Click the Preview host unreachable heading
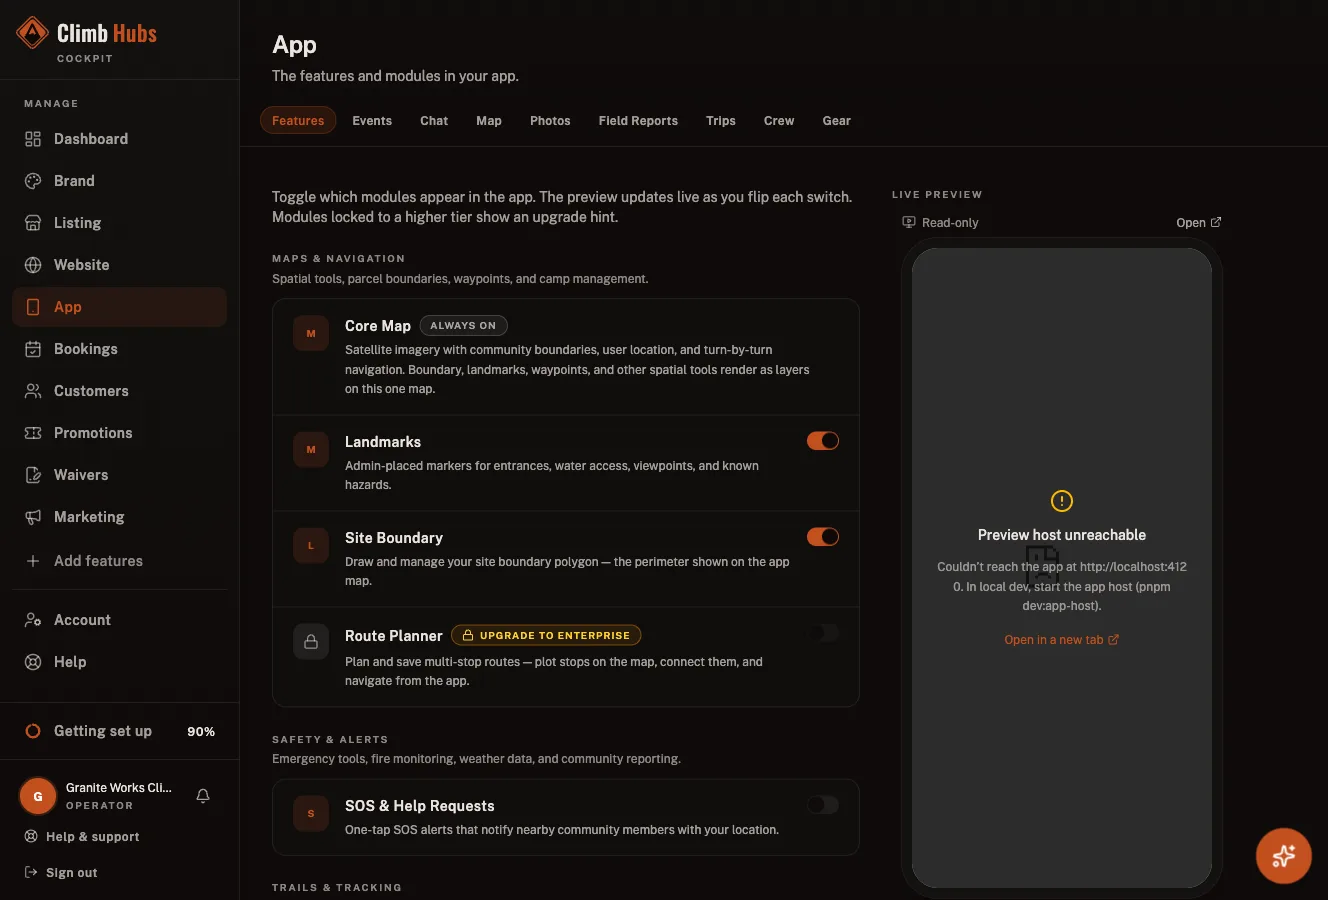Viewport: 1328px width, 900px height. (x=1062, y=535)
